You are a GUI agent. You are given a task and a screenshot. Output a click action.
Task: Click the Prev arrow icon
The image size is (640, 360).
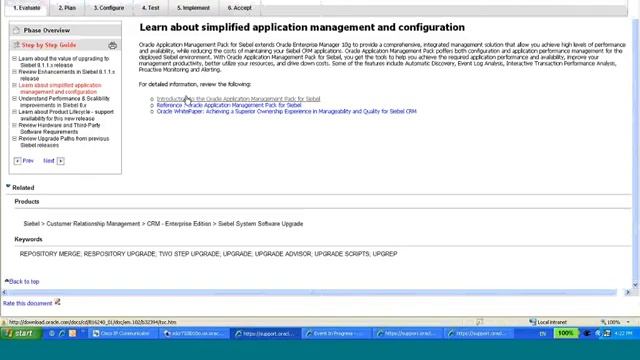(x=17, y=161)
